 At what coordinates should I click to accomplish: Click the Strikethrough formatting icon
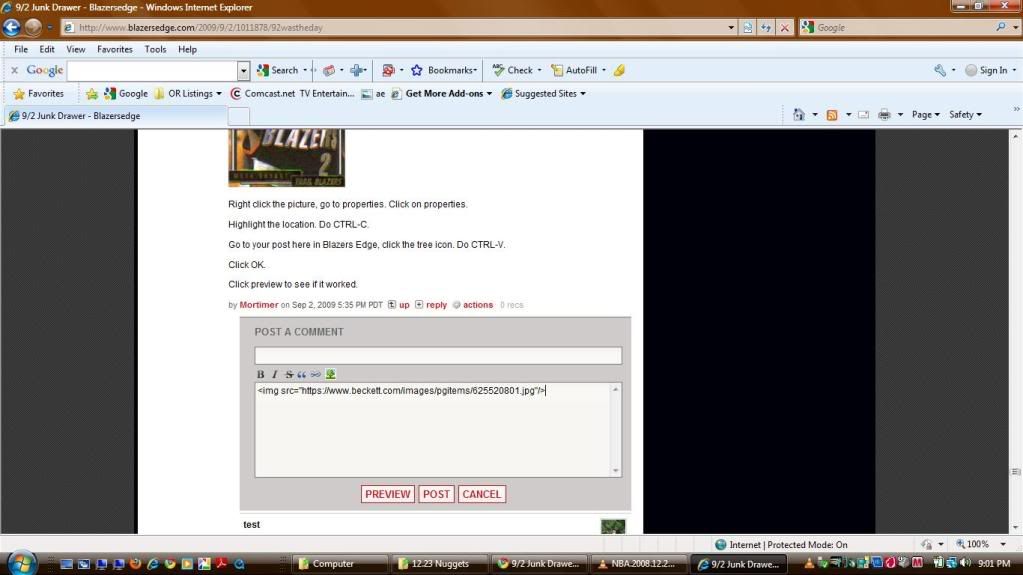tap(288, 375)
